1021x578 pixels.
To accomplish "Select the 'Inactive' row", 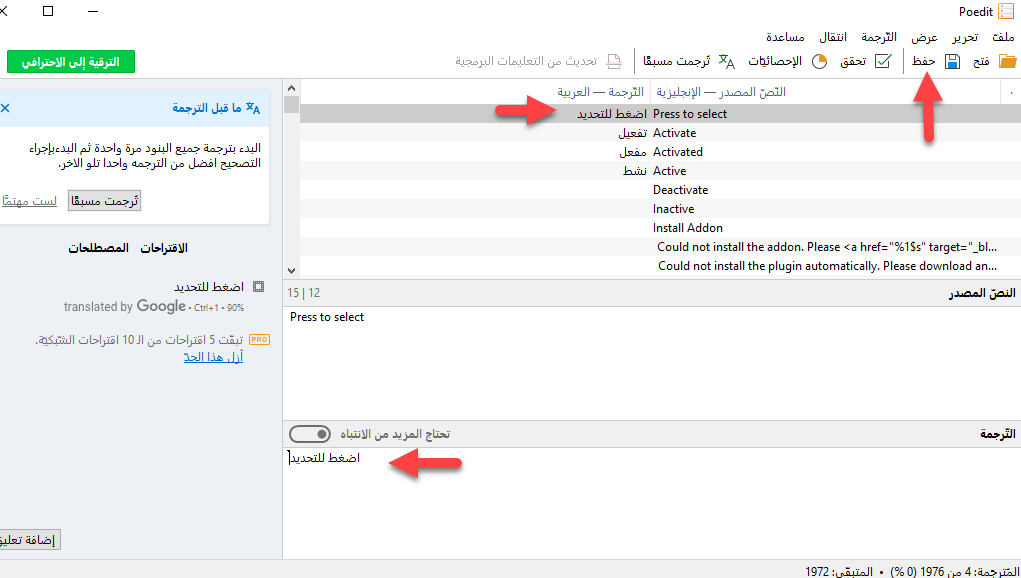I will 660,209.
